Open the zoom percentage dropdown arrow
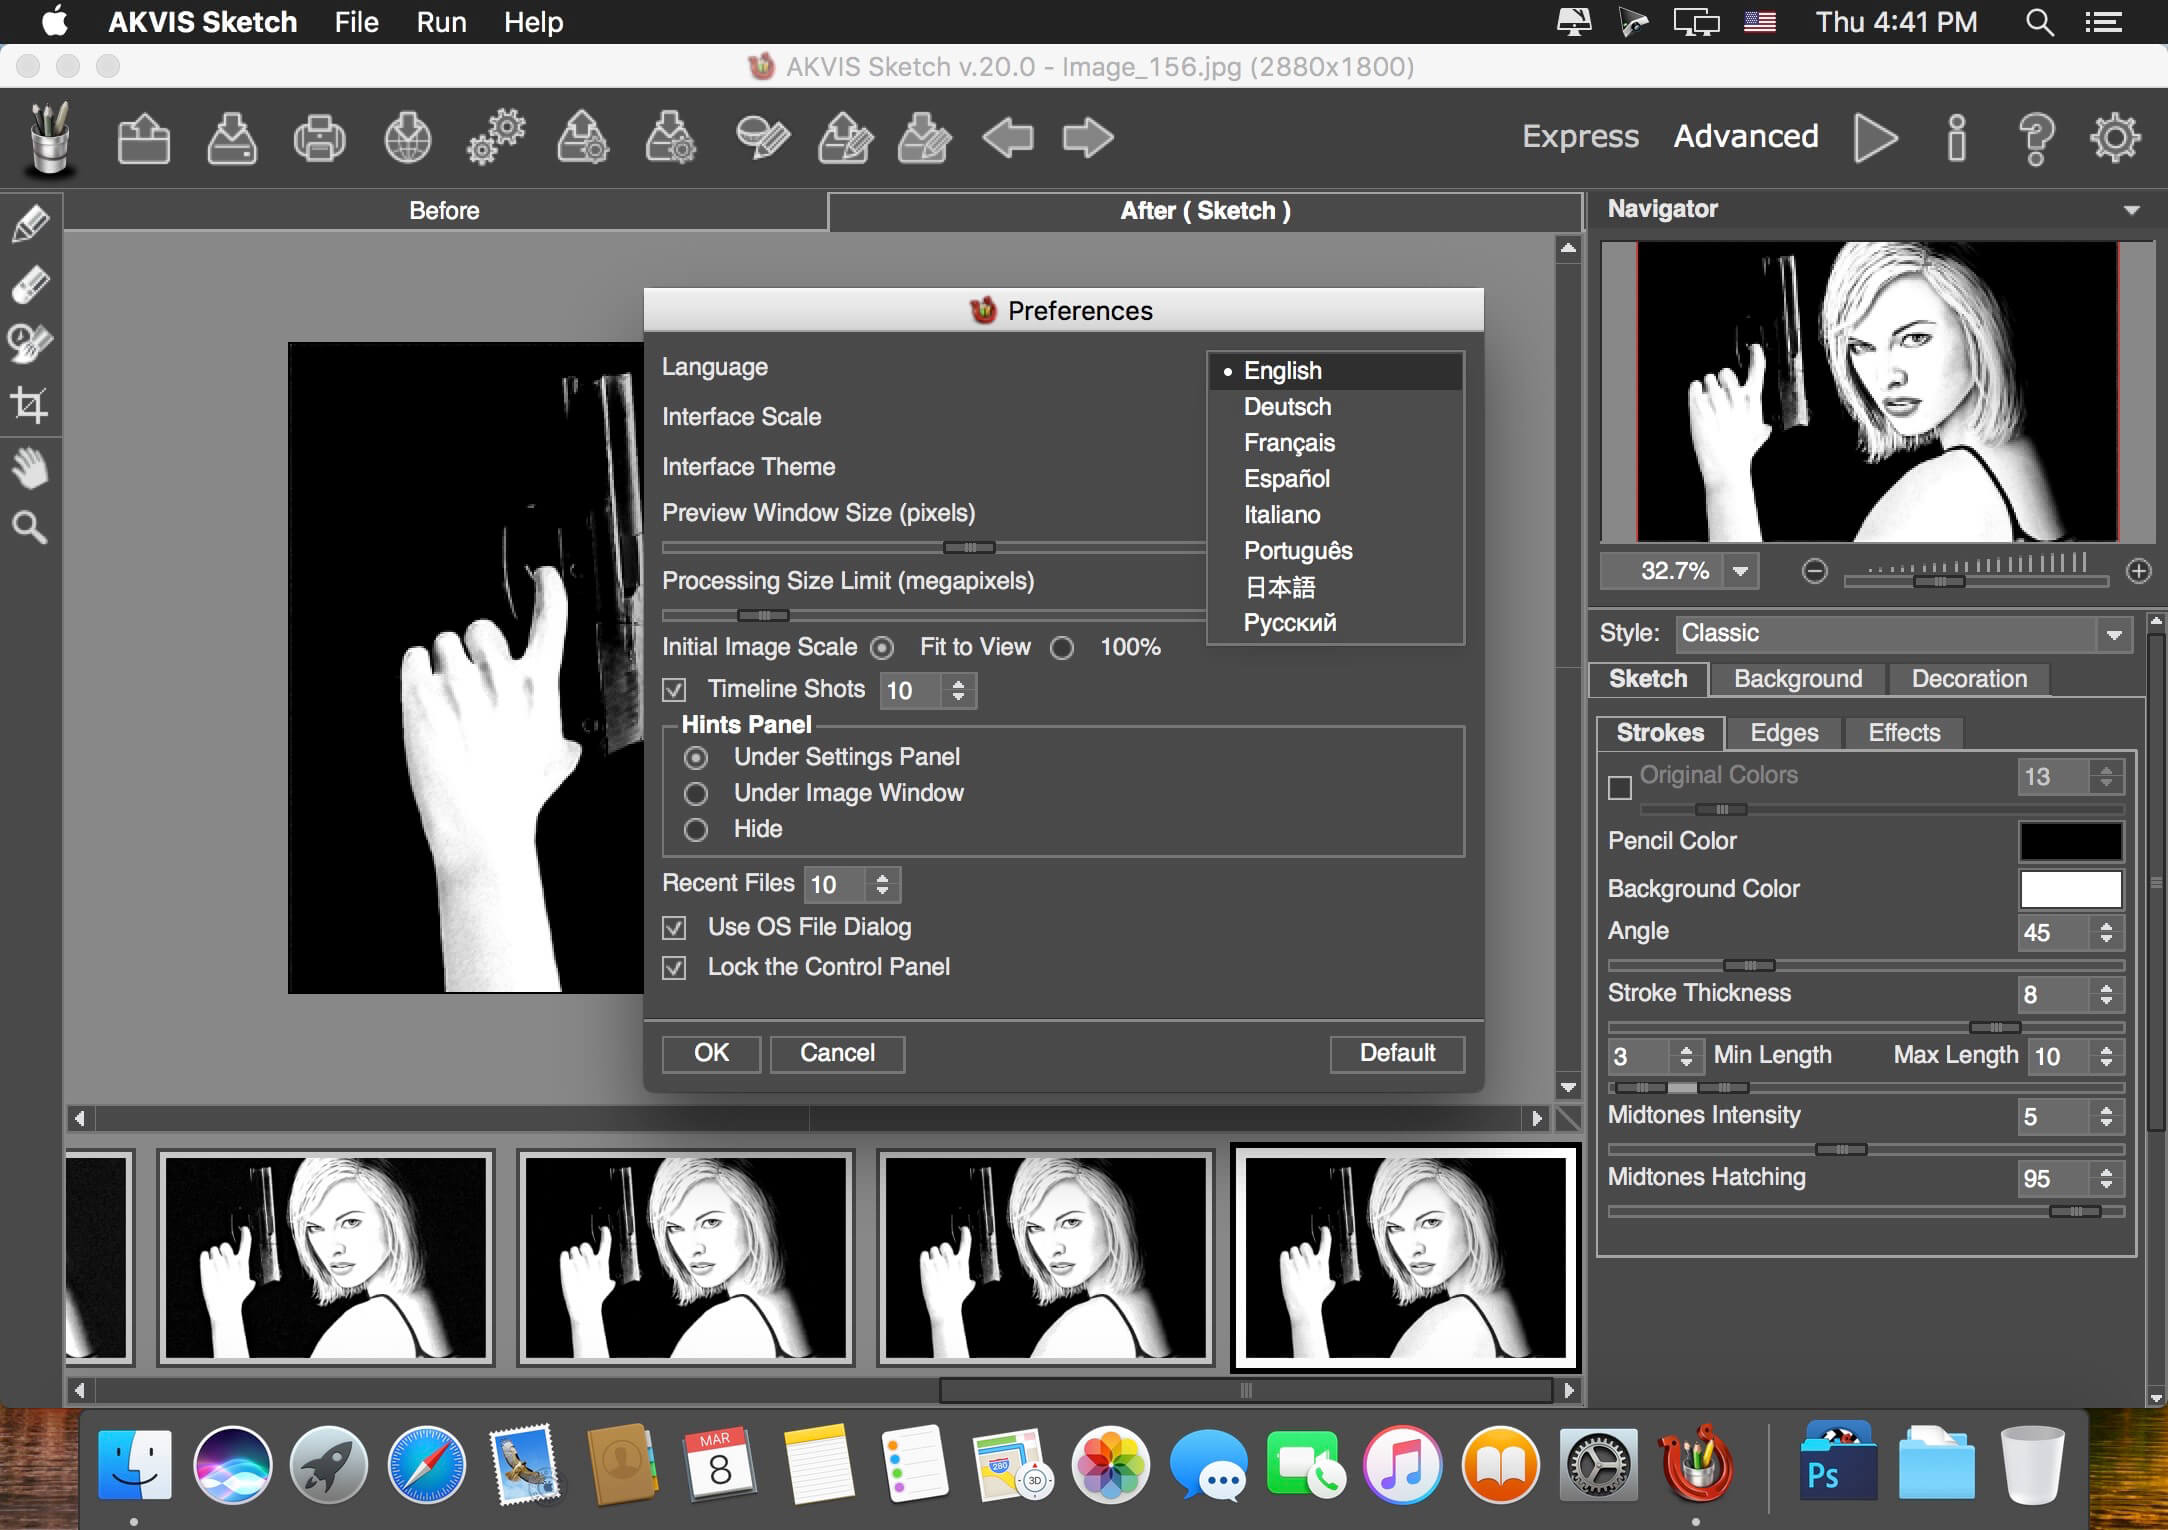The height and width of the screenshot is (1530, 2168). (1740, 571)
